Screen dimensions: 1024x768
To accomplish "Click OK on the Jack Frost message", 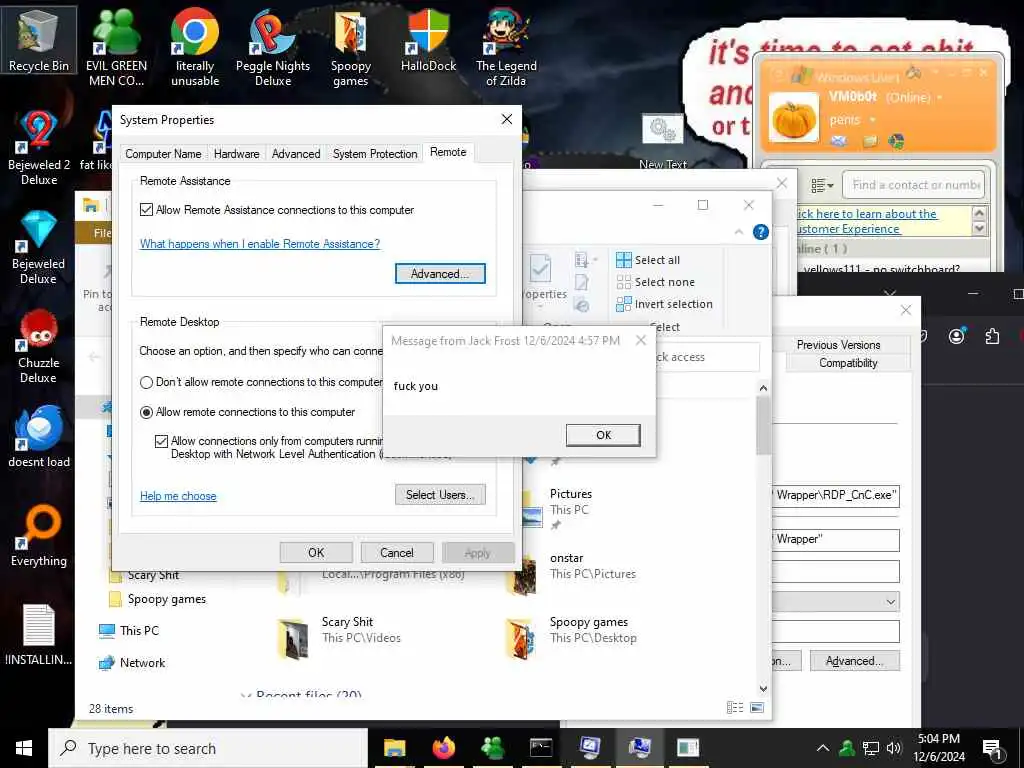I will tap(603, 435).
